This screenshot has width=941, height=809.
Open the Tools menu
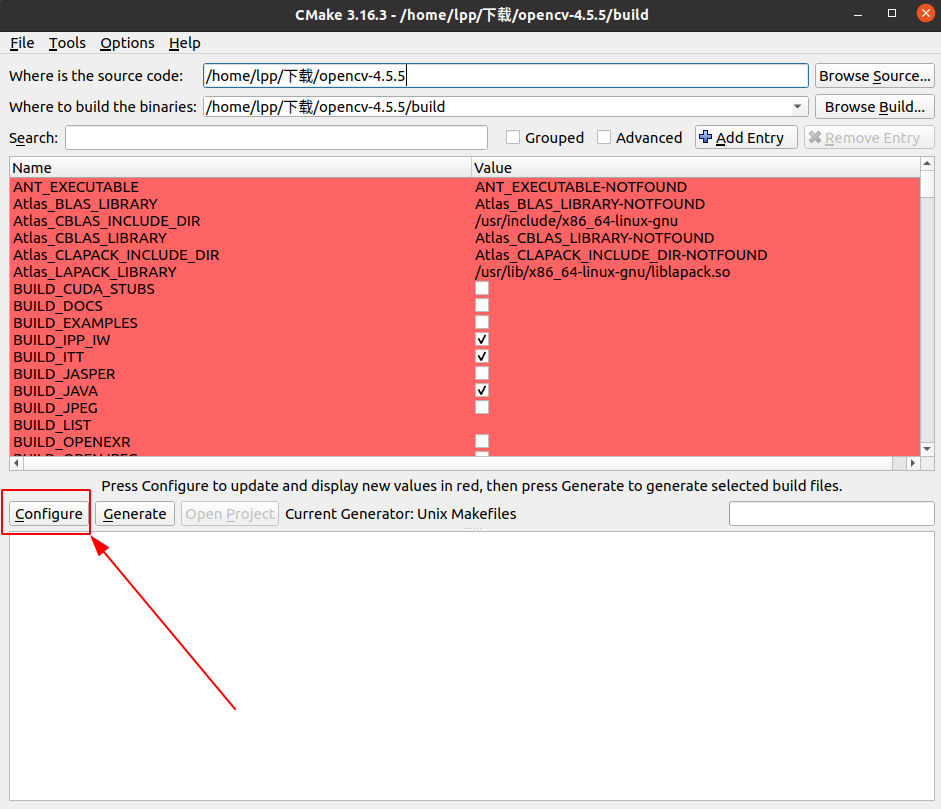click(67, 43)
